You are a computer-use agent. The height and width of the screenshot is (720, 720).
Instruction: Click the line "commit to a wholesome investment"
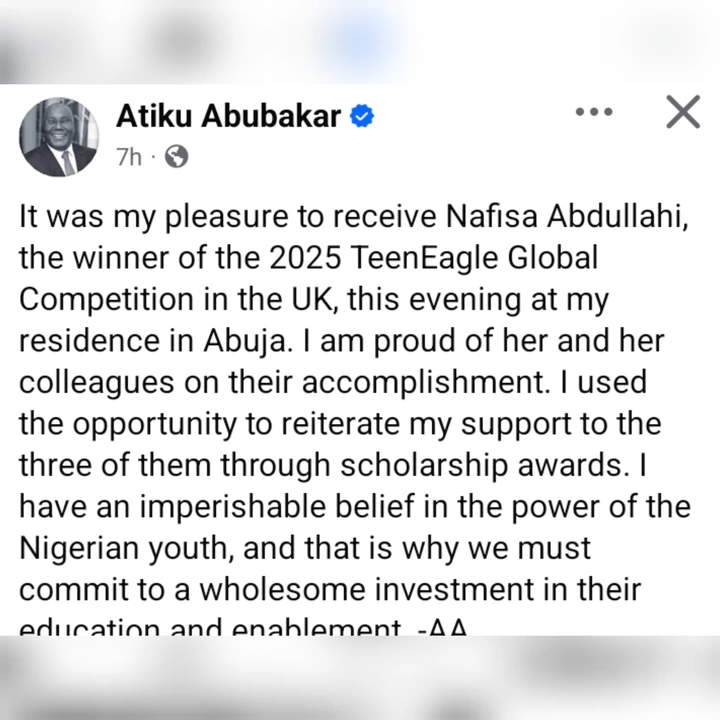tap(330, 589)
